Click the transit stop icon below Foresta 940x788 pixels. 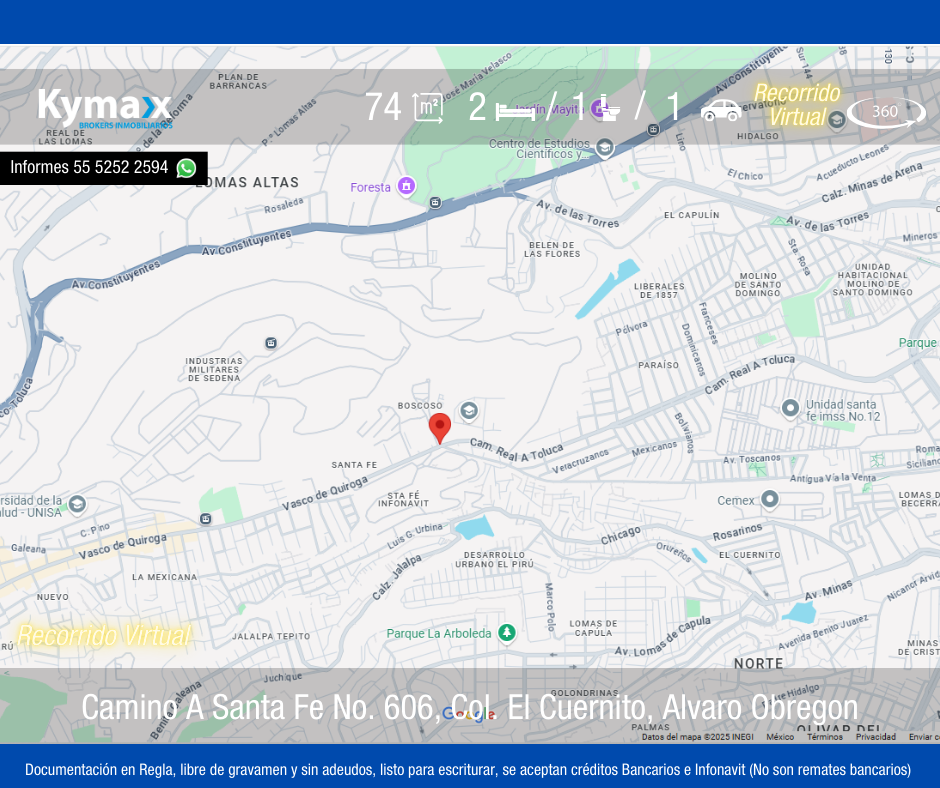point(436,203)
